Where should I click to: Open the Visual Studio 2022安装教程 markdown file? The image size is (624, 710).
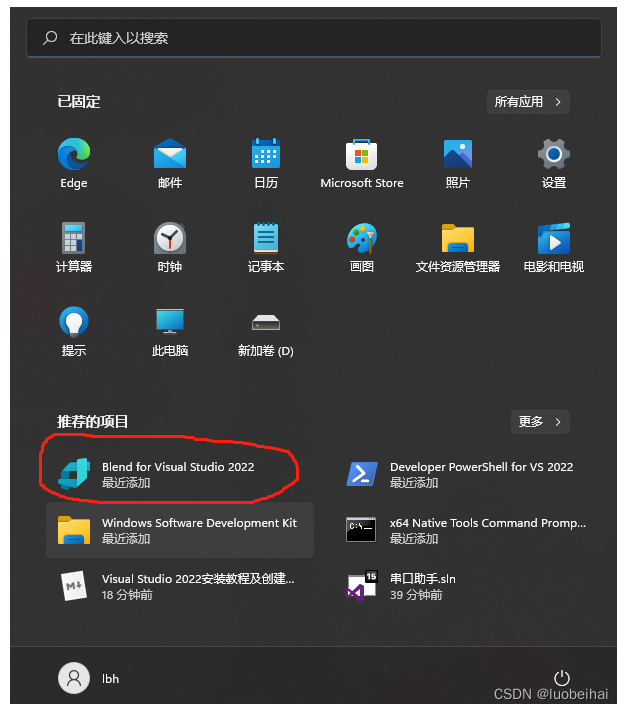(180, 586)
